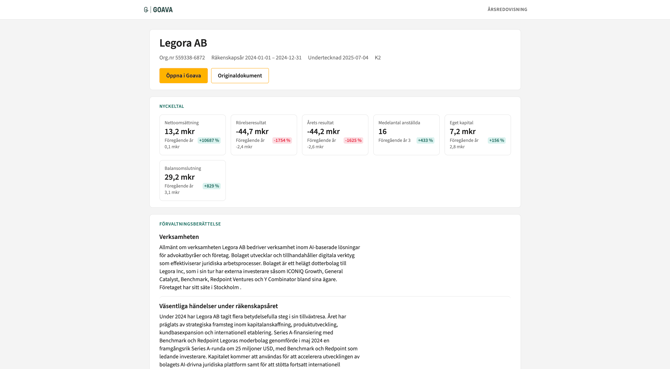This screenshot has width=670, height=369.
Task: Click the +433 % change badge
Action: click(425, 141)
